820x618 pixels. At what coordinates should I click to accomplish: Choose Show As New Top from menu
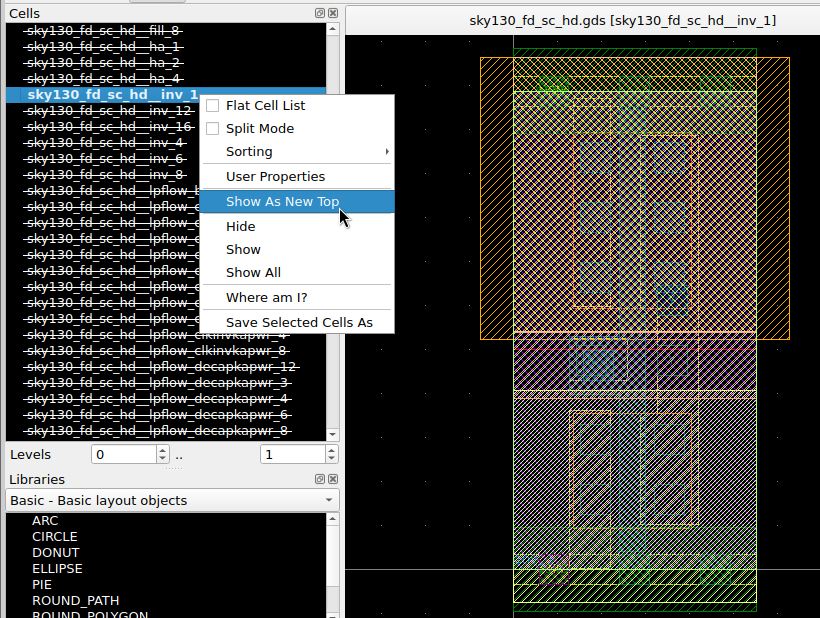click(x=282, y=201)
